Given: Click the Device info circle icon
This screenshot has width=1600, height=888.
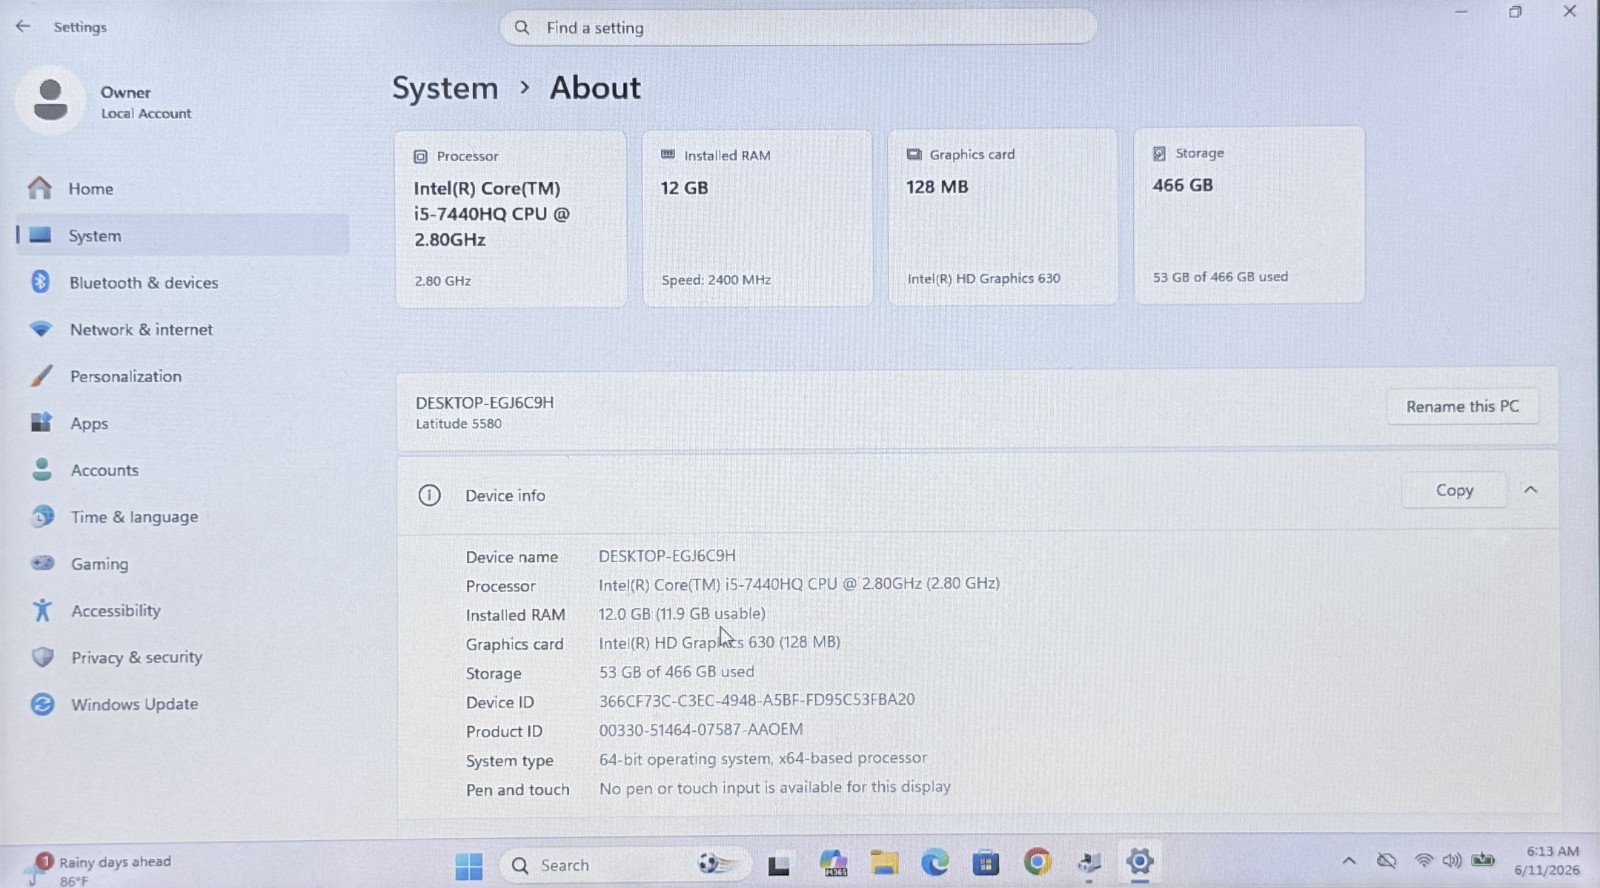Looking at the screenshot, I should [x=429, y=495].
